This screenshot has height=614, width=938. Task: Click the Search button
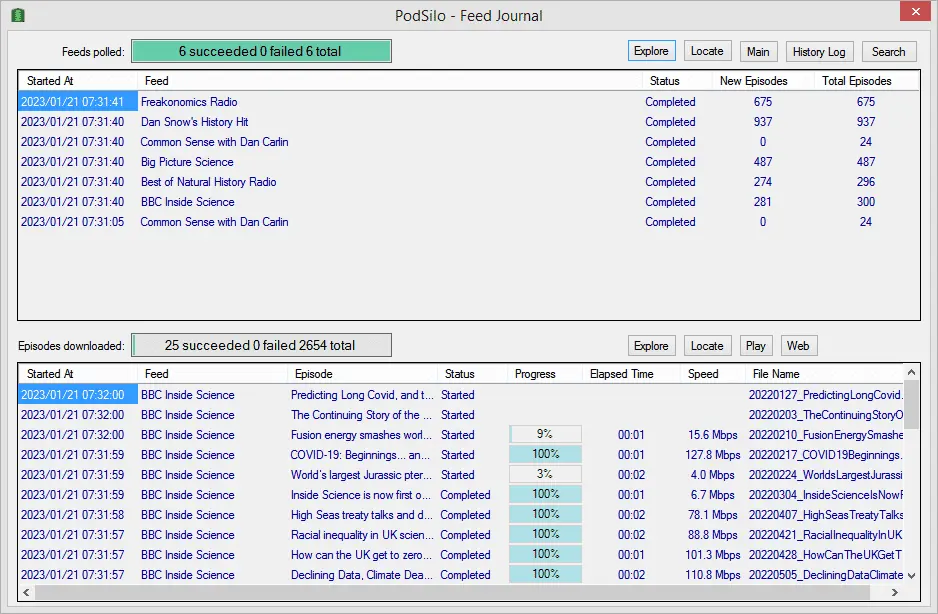coord(888,52)
